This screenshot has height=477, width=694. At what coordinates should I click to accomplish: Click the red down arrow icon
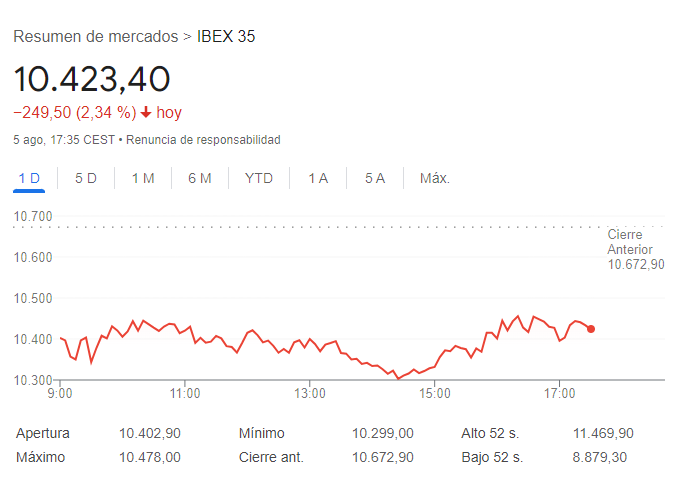[x=146, y=113]
